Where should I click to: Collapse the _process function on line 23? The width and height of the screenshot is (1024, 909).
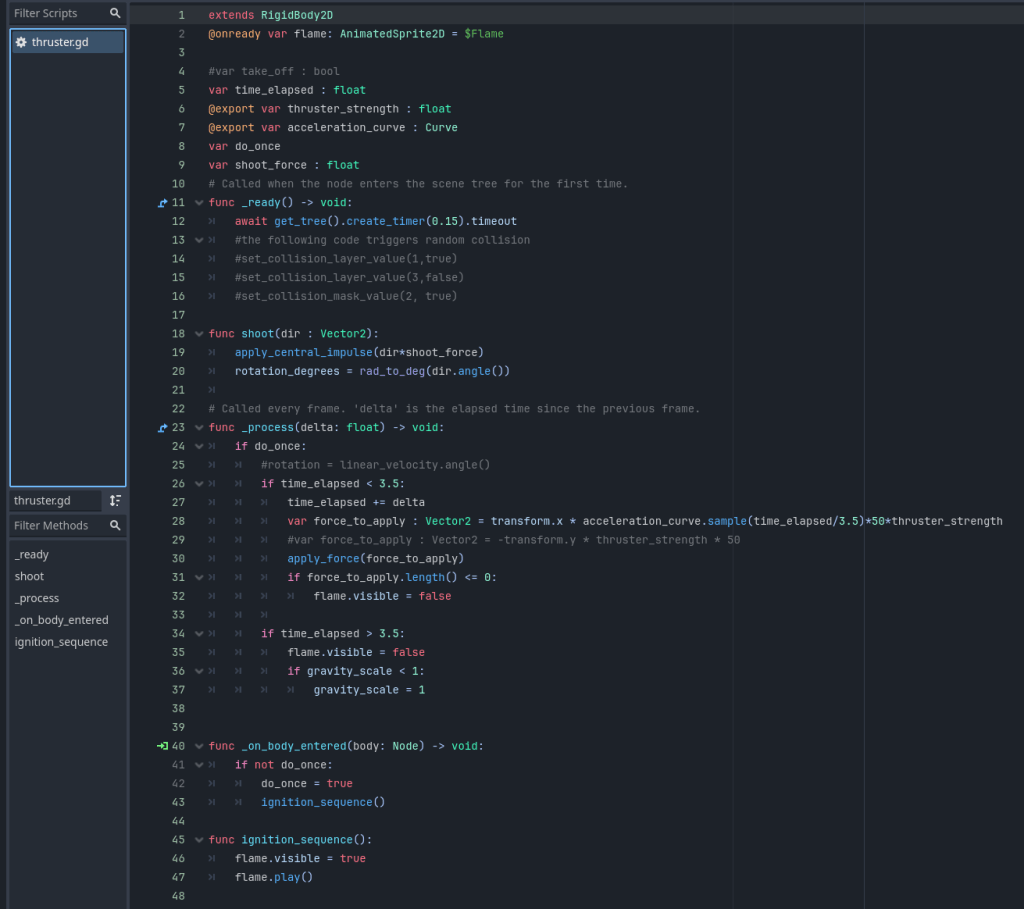[199, 428]
